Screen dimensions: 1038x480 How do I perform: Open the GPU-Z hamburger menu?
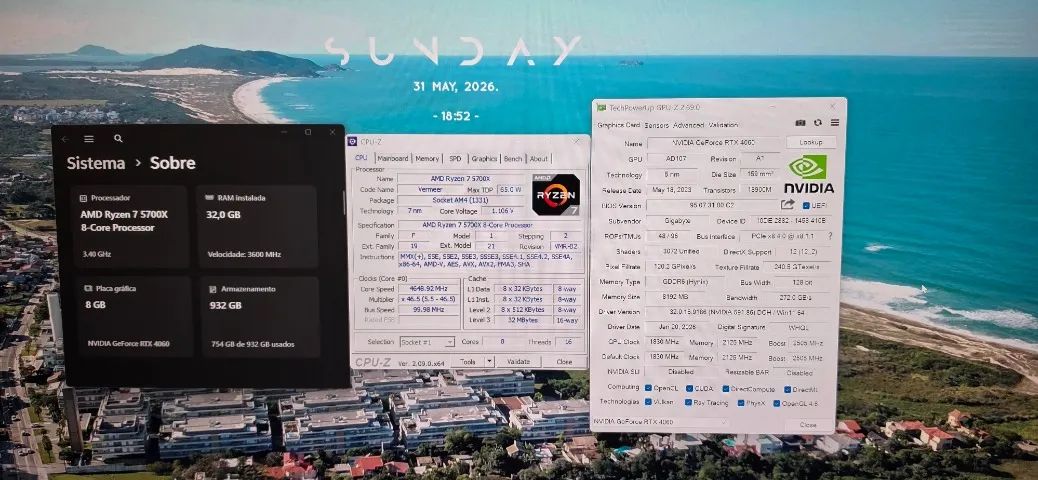click(x=835, y=122)
